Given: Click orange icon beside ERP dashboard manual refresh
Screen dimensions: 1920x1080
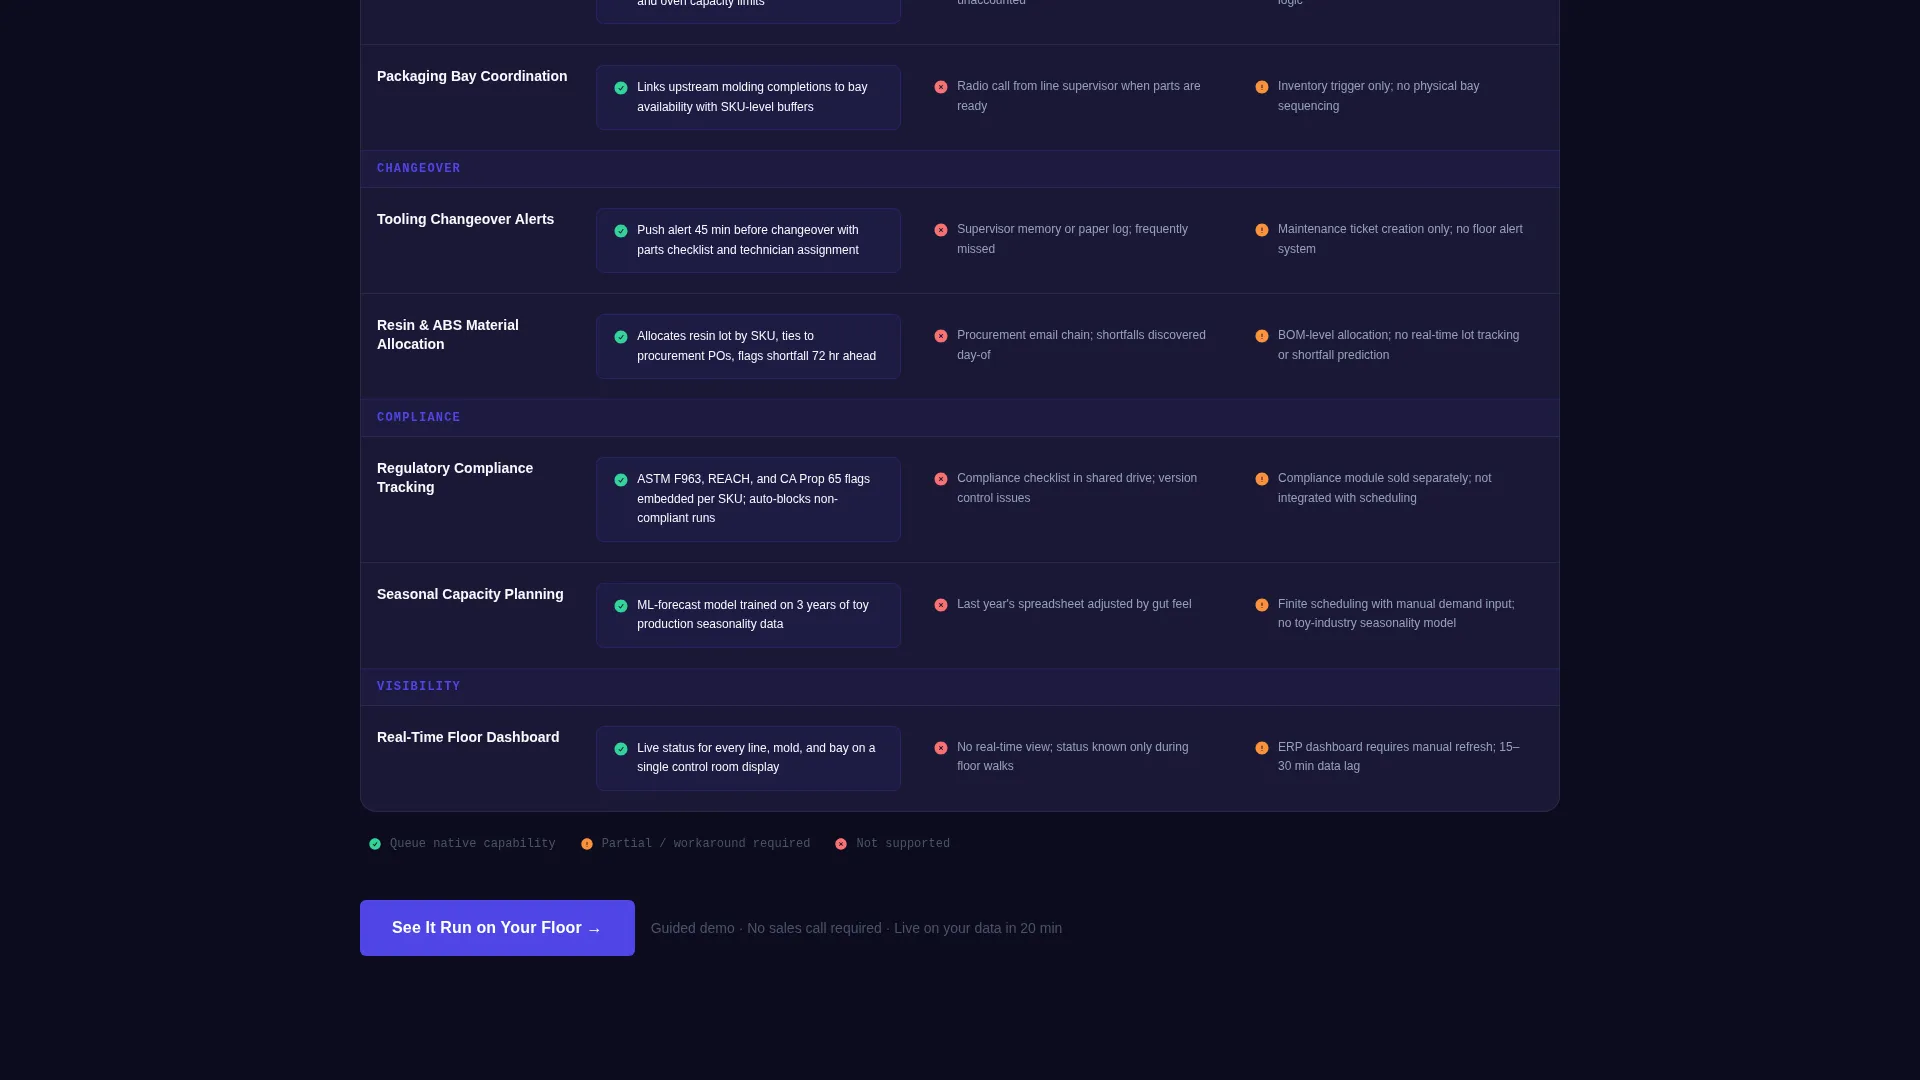Looking at the screenshot, I should 1262,748.
